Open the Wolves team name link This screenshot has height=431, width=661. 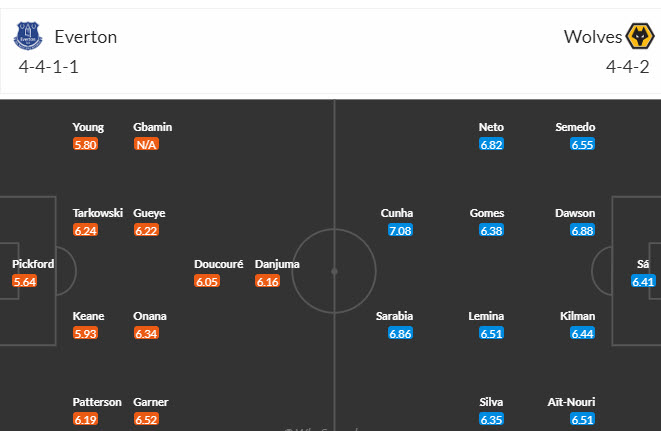coord(589,37)
